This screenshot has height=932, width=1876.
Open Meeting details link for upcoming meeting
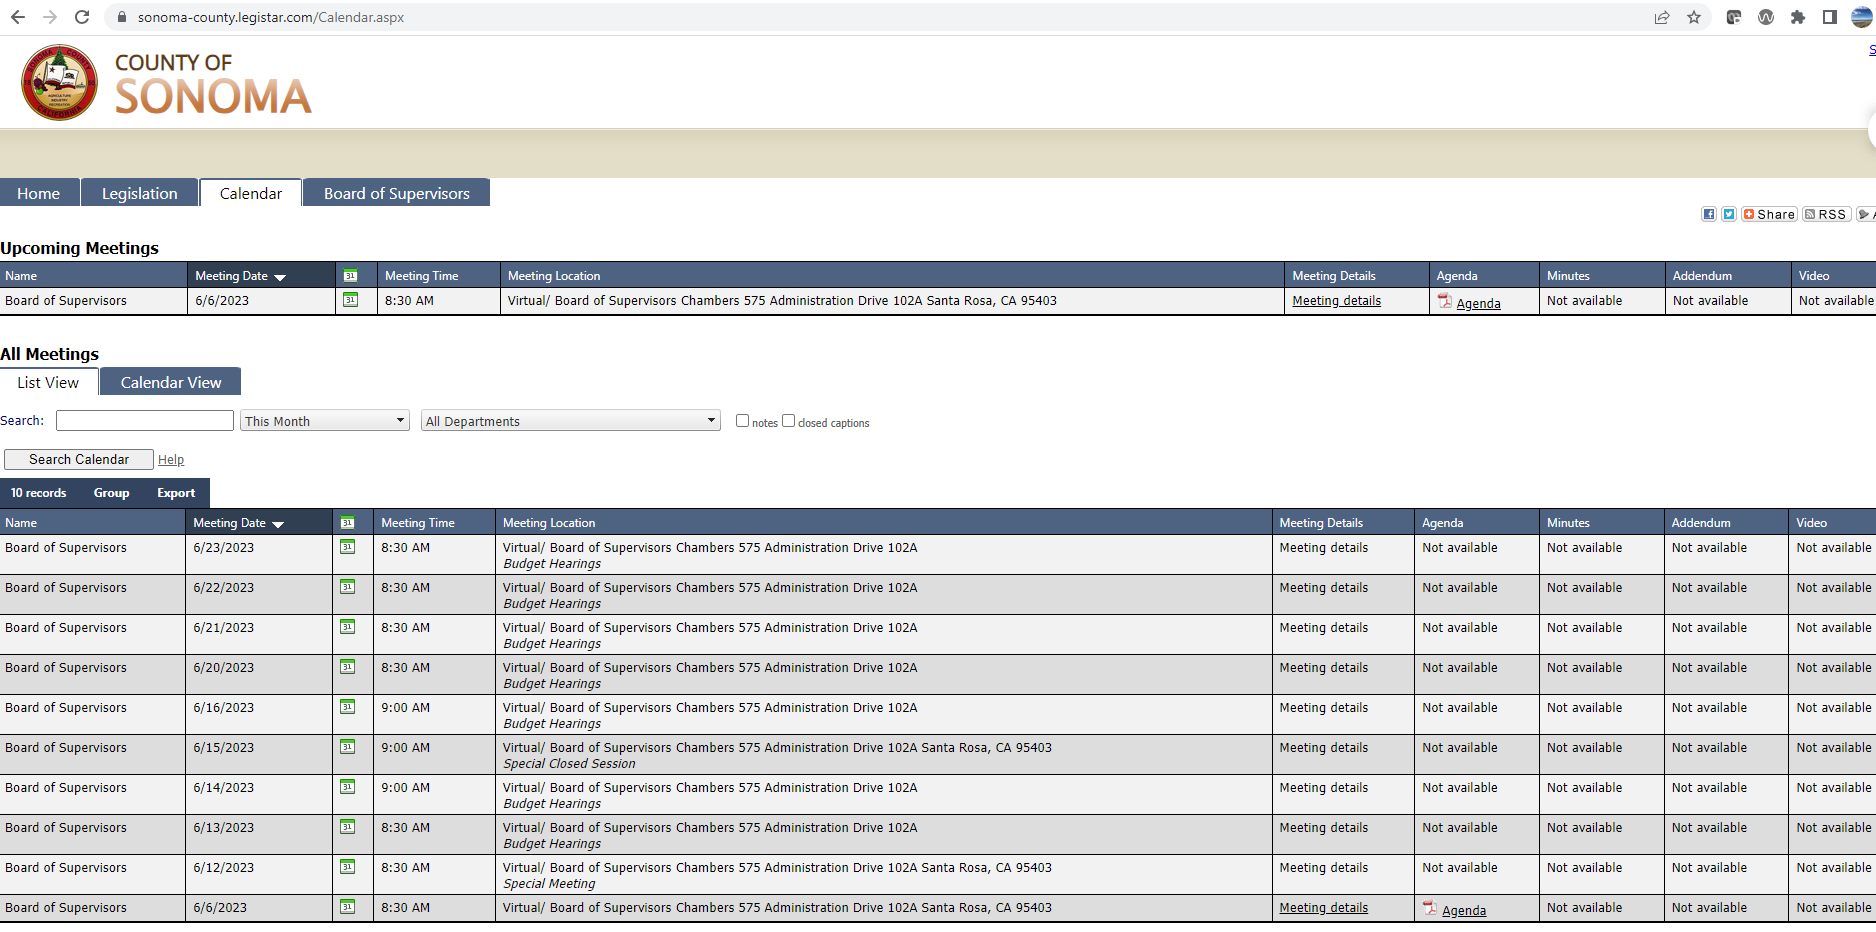1336,301
